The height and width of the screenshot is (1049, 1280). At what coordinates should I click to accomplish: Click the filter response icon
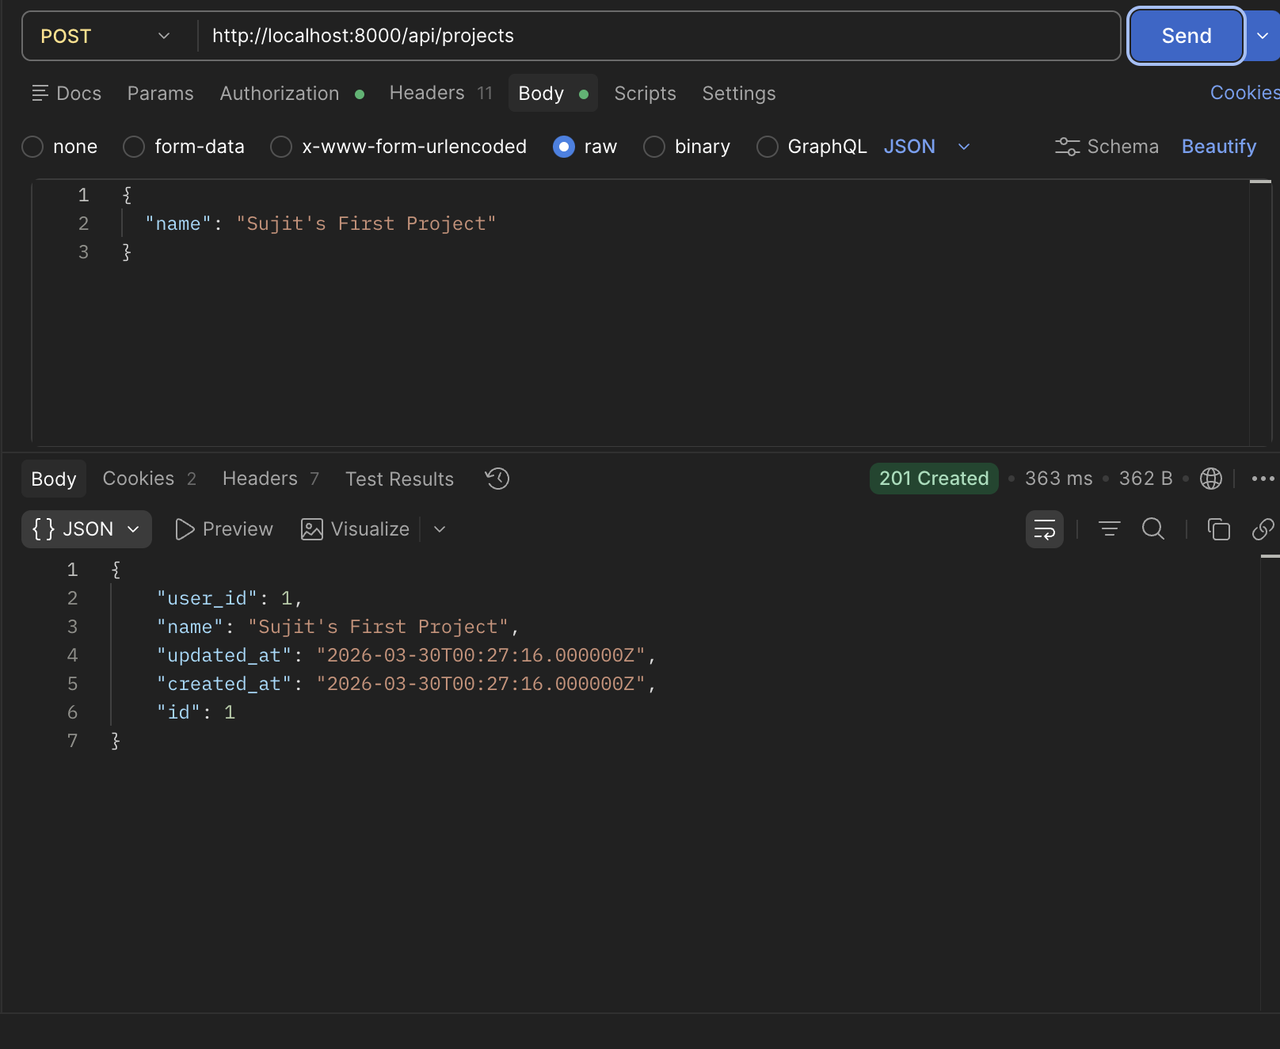[x=1109, y=529]
